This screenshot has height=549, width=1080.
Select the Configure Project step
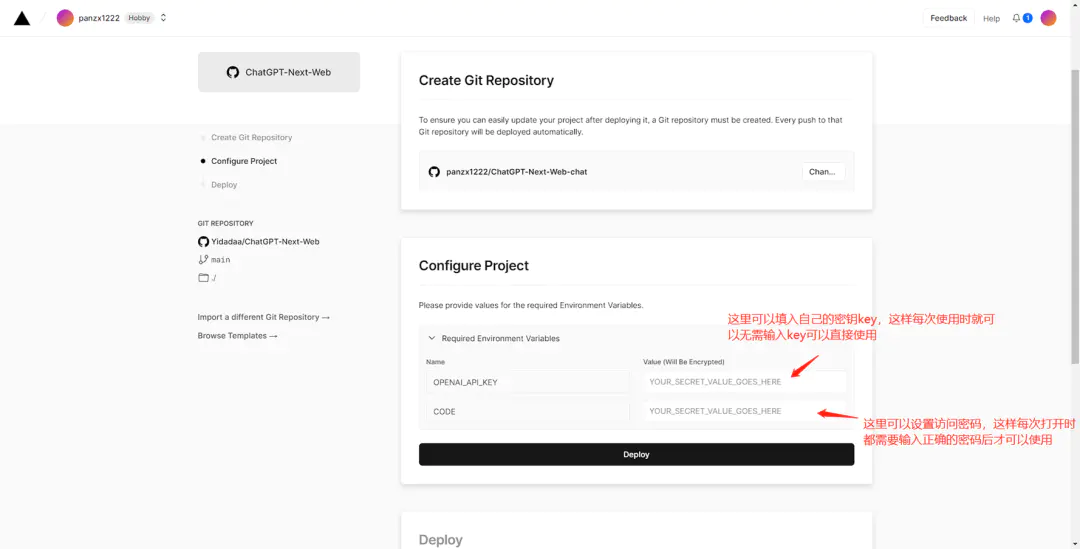point(243,161)
